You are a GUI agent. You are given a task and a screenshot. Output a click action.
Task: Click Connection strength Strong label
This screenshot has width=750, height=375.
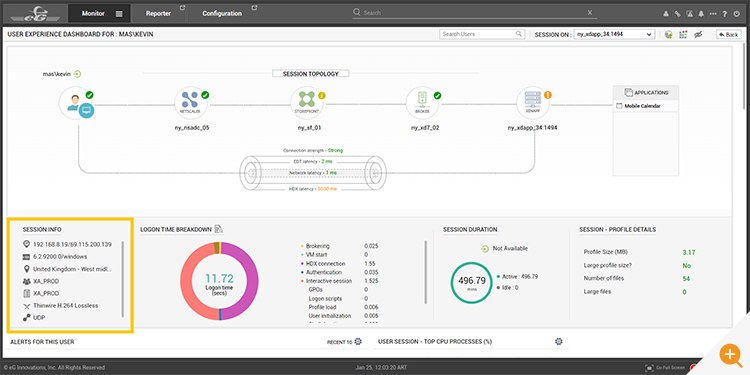point(313,151)
